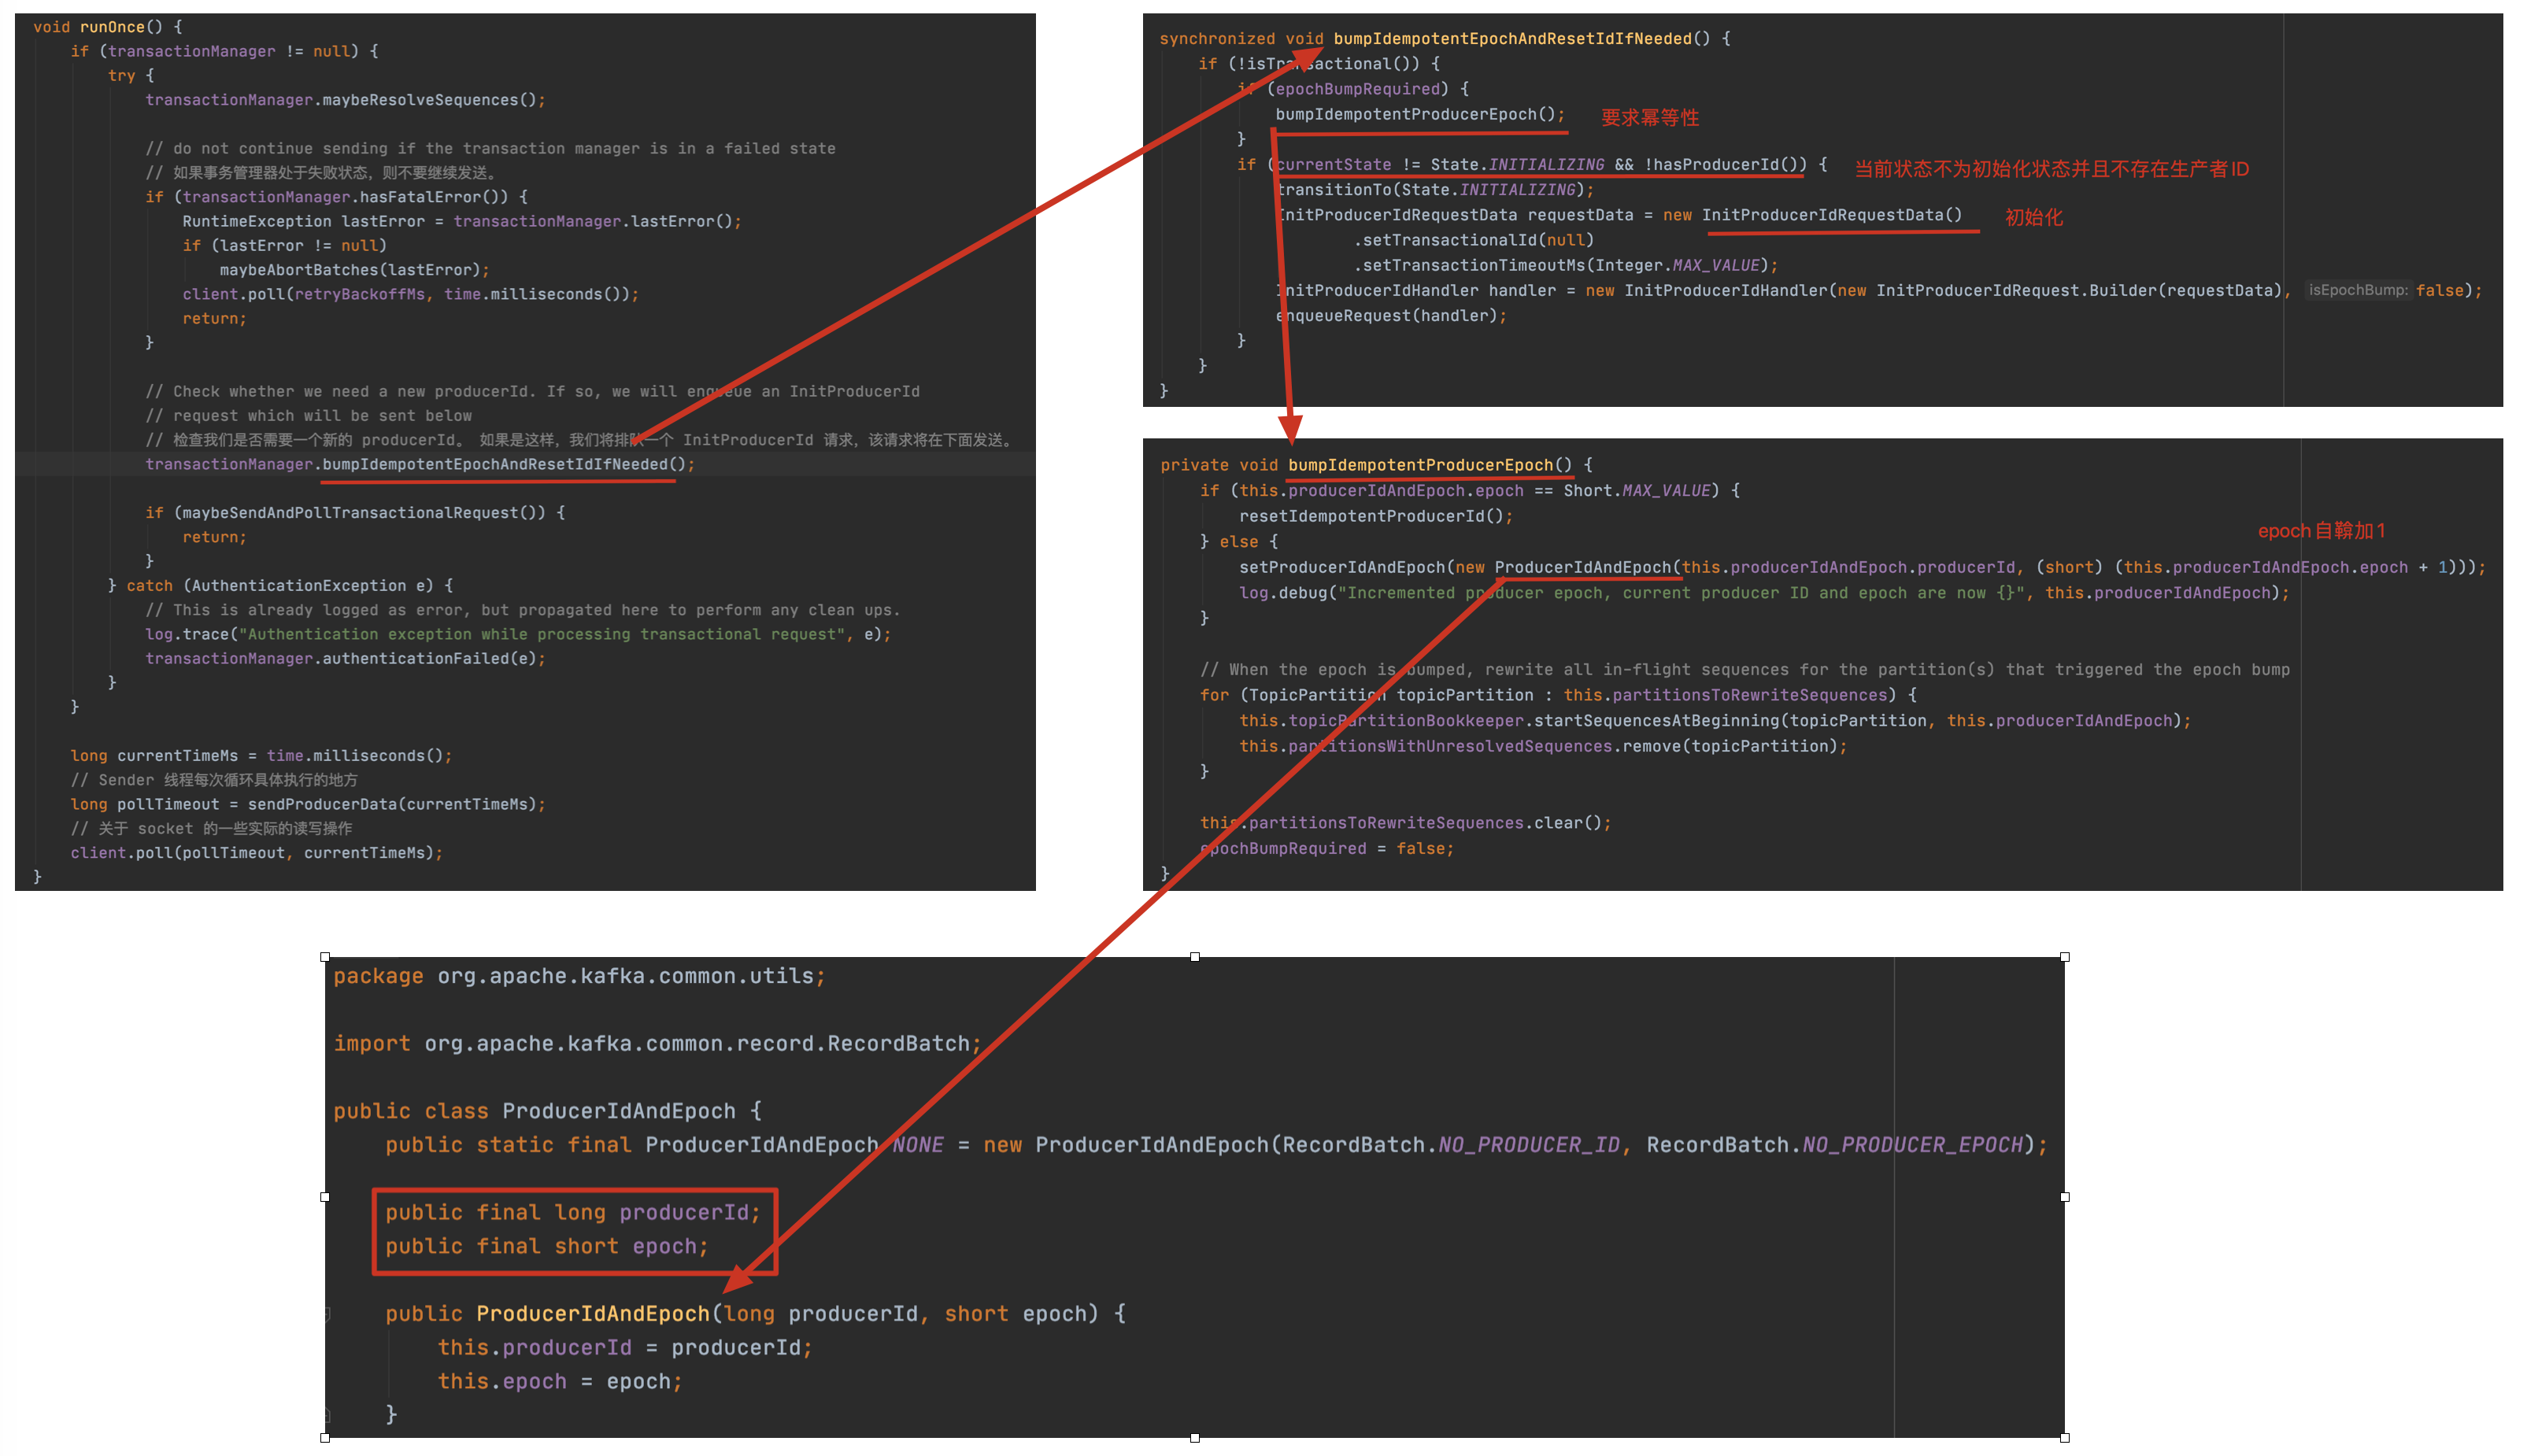Viewport: 2527px width, 1456px height.
Task: Select the bottom-center handle of the selected ProducerIdAndEpoch image
Action: pos(1195,1438)
